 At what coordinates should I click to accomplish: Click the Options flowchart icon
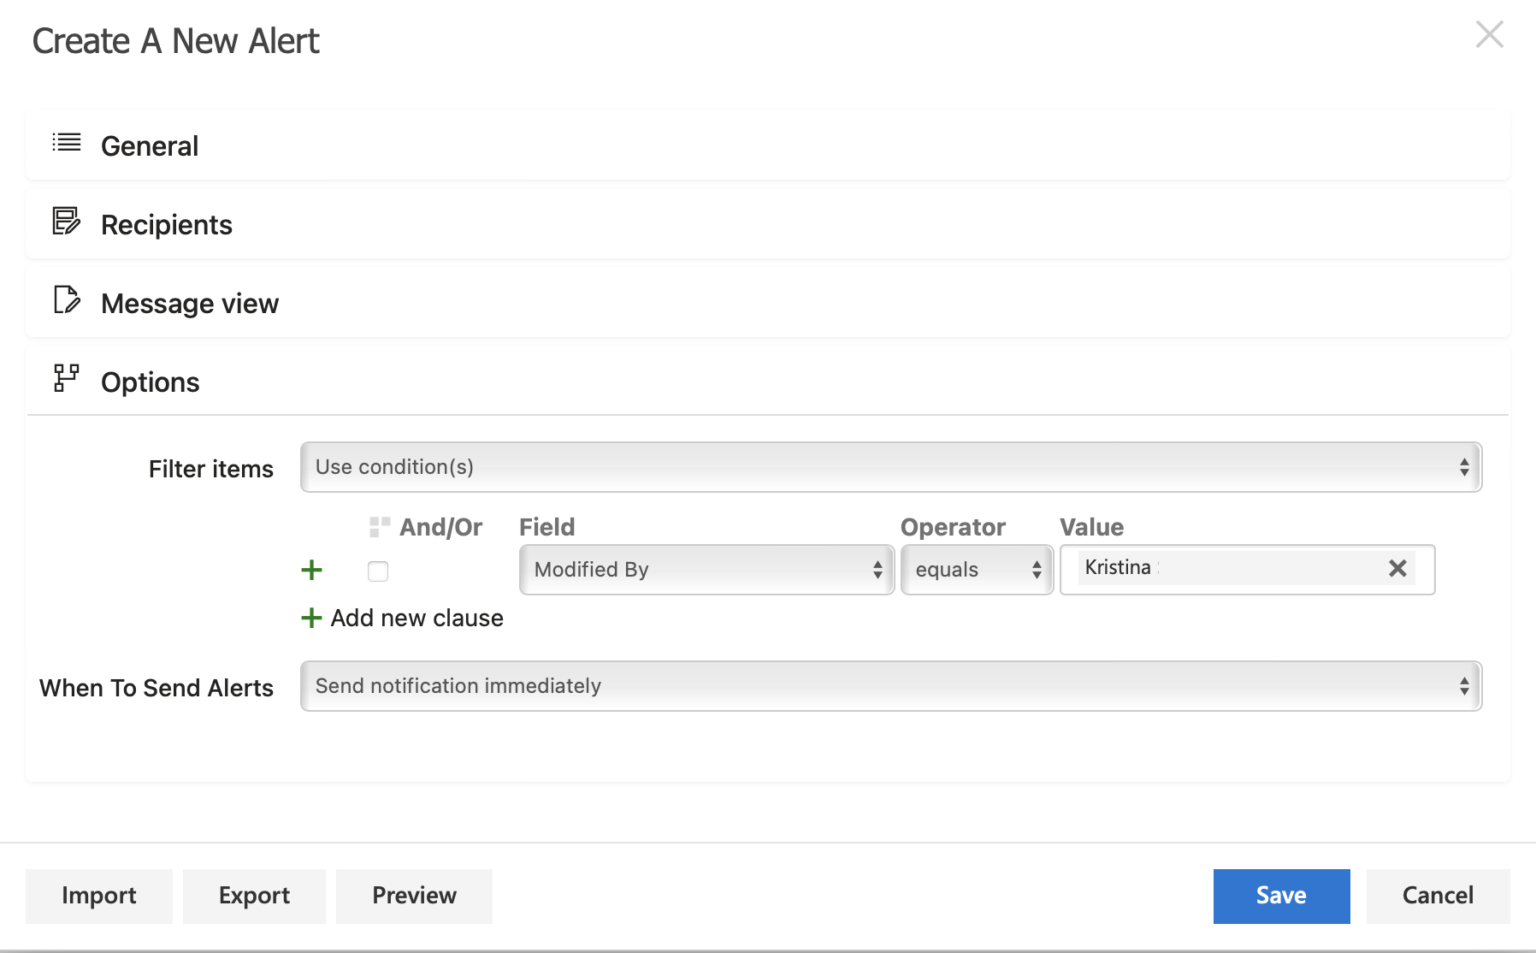(x=65, y=378)
